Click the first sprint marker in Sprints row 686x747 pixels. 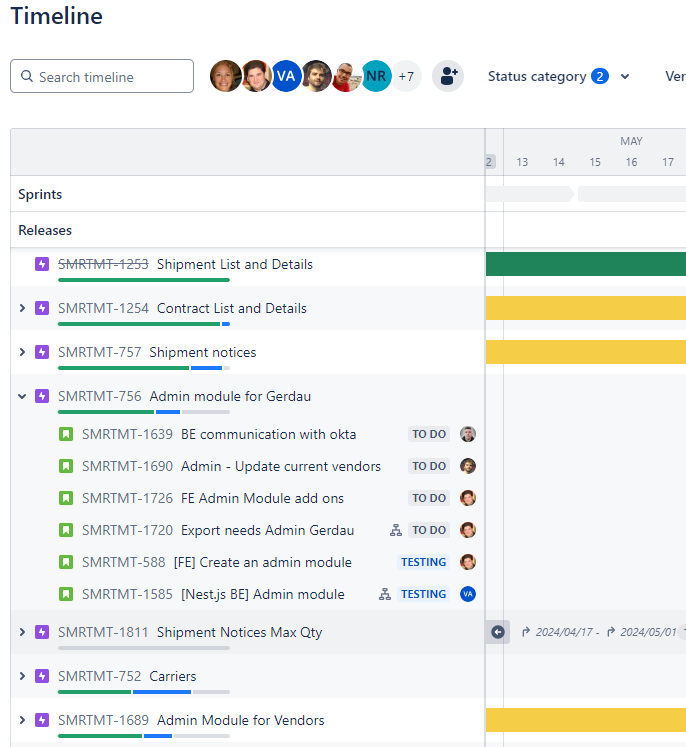[530, 194]
